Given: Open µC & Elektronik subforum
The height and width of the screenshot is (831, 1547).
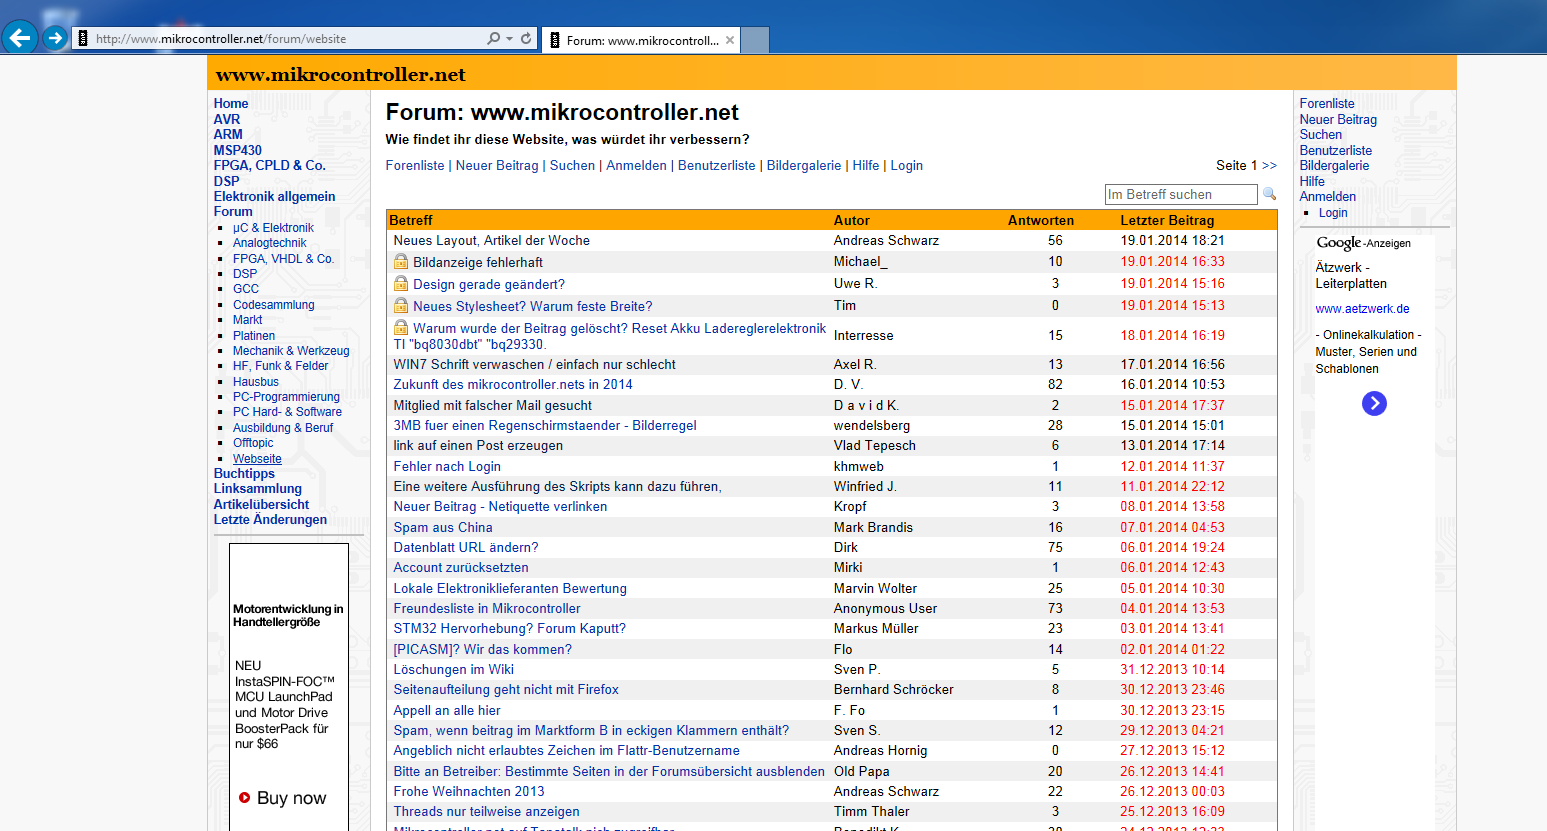Looking at the screenshot, I should click(273, 227).
